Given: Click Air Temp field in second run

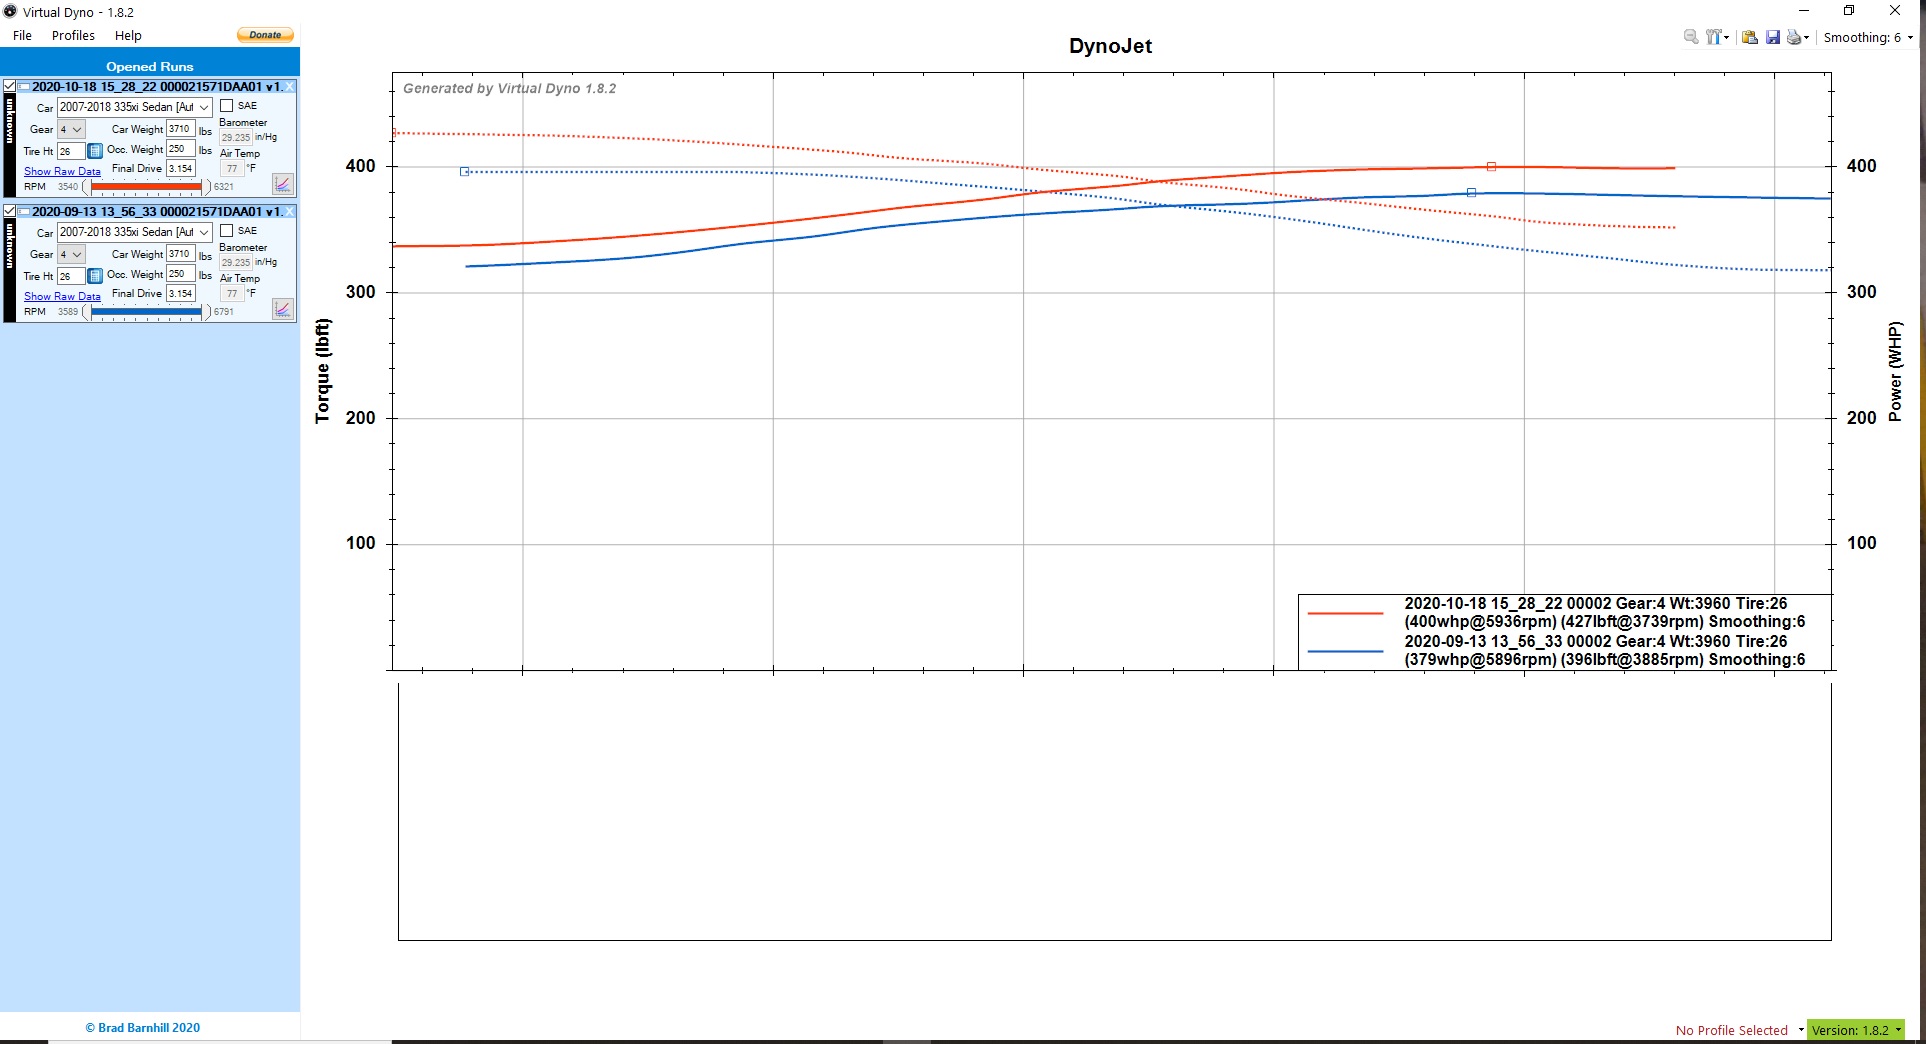Looking at the screenshot, I should point(232,294).
